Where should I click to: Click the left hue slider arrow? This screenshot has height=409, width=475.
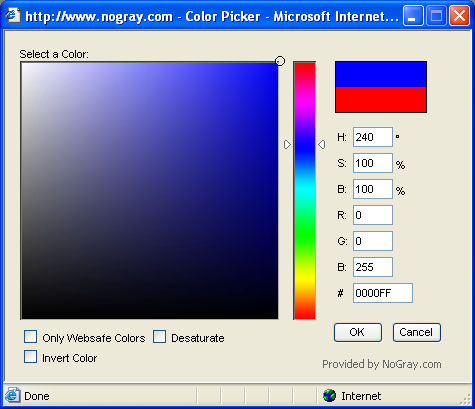(287, 145)
